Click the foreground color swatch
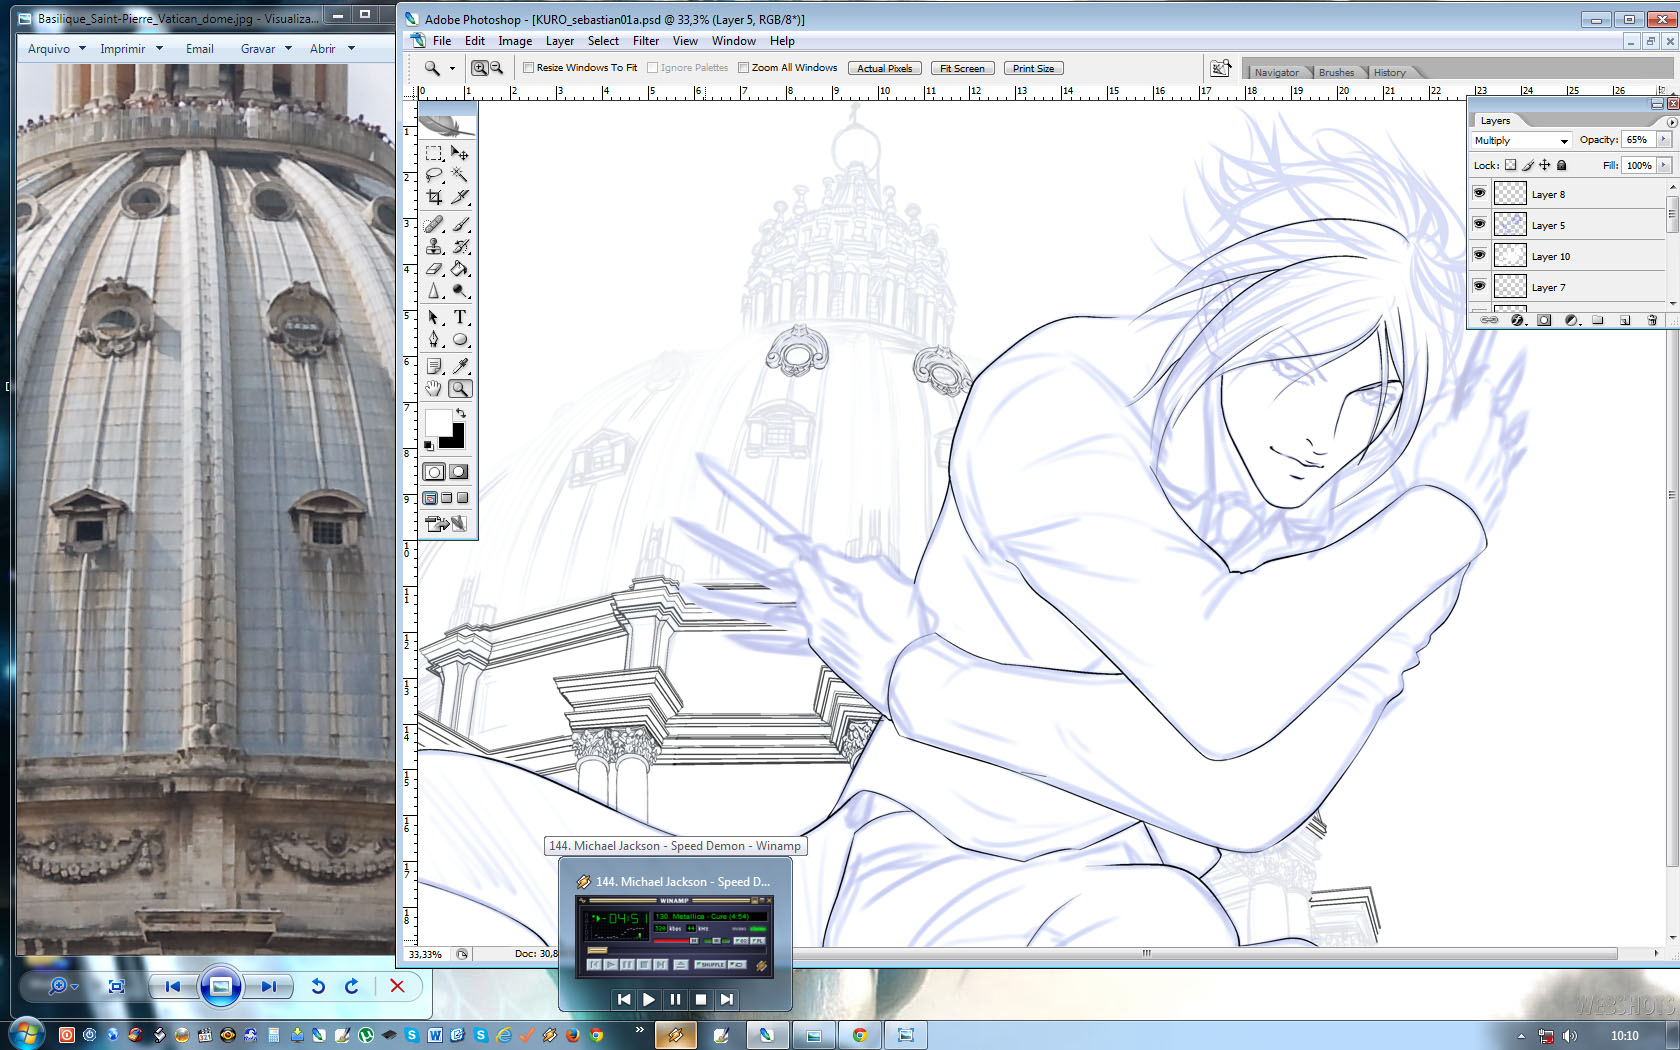1680x1050 pixels. click(x=437, y=422)
